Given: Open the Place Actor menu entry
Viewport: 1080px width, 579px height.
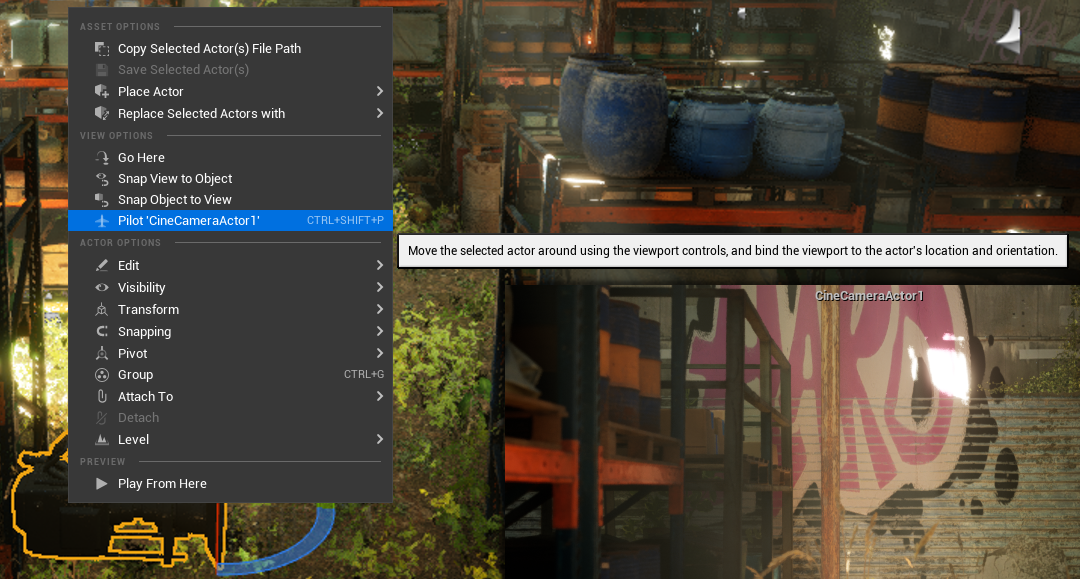Looking at the screenshot, I should (x=230, y=92).
